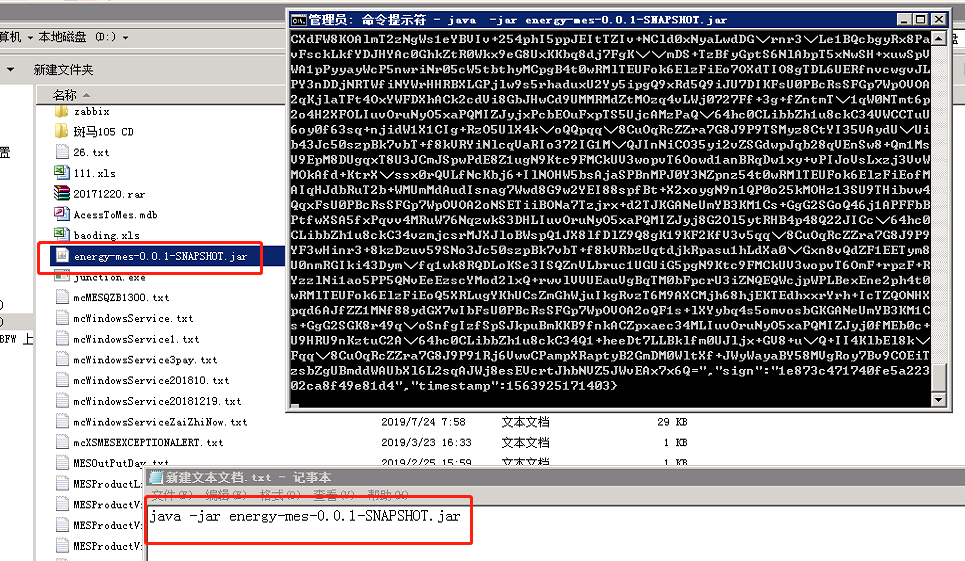Select the MESOutPutDay.txt file icon
Viewport: 965px width, 561px height.
(62, 463)
